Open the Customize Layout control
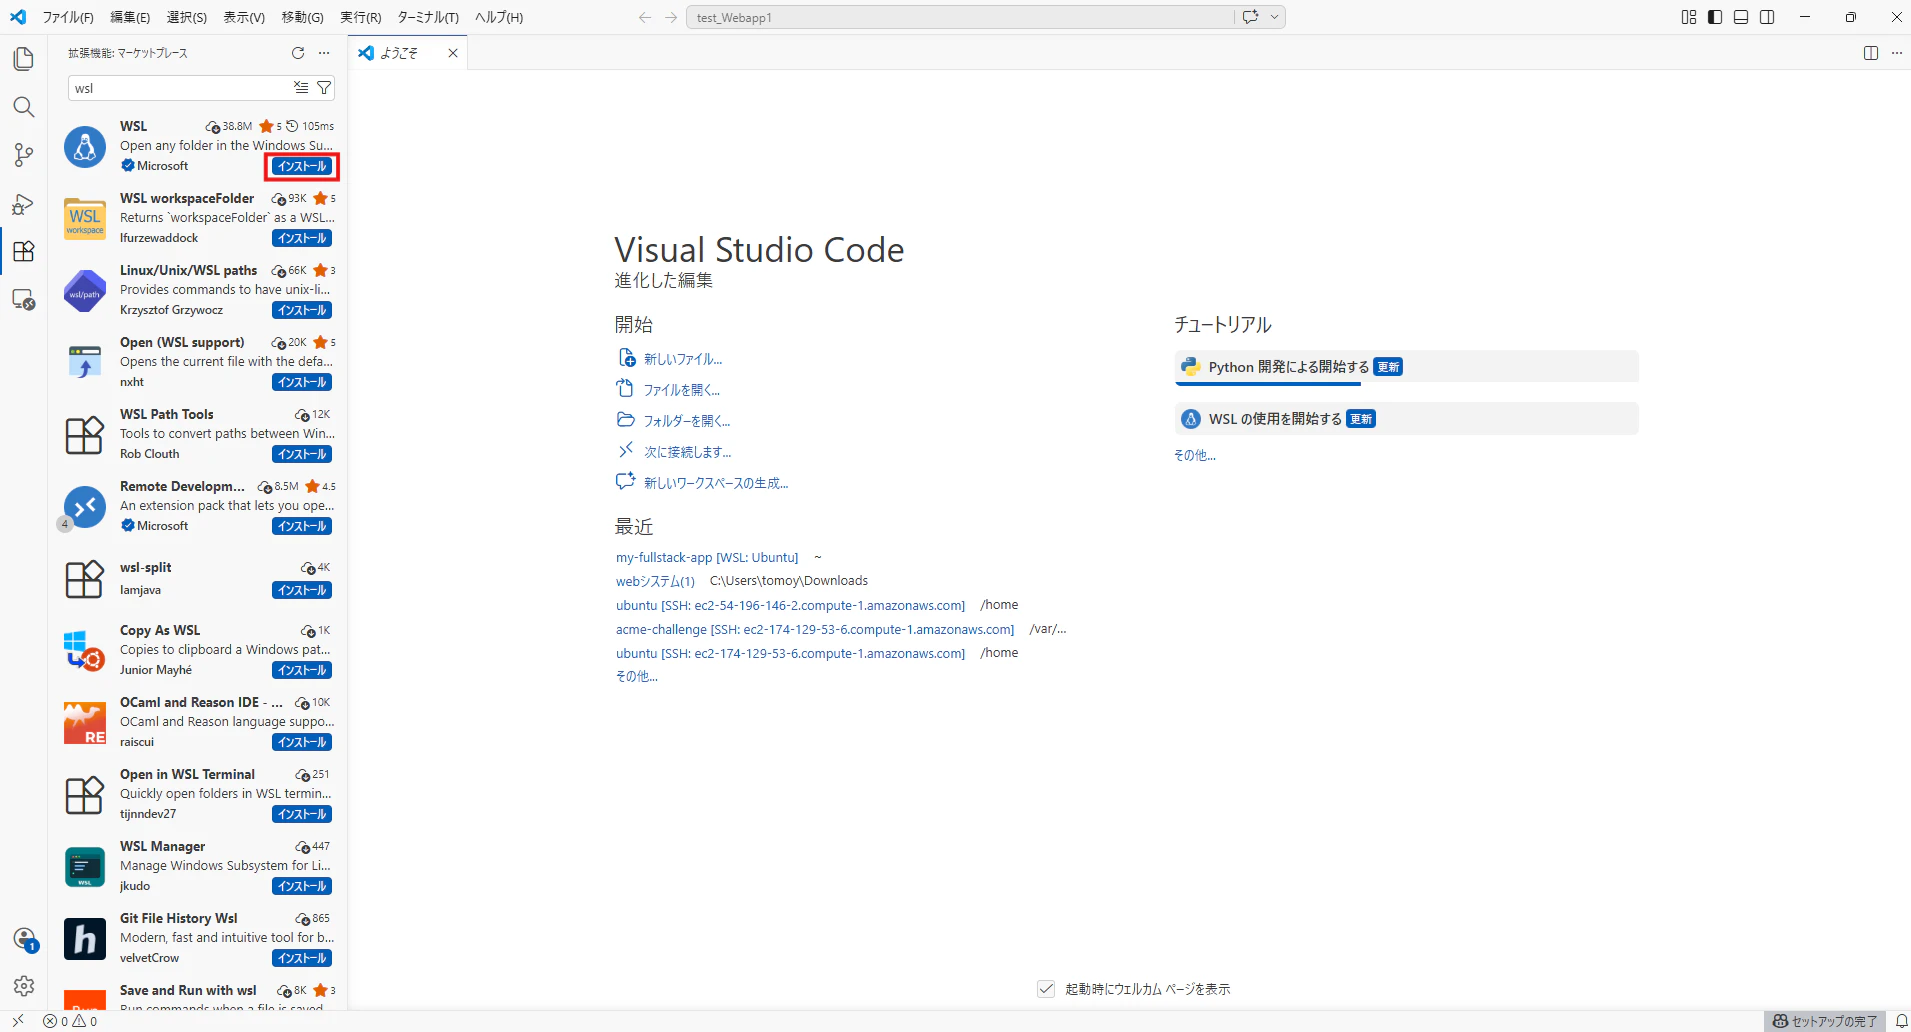 pyautogui.click(x=1689, y=17)
